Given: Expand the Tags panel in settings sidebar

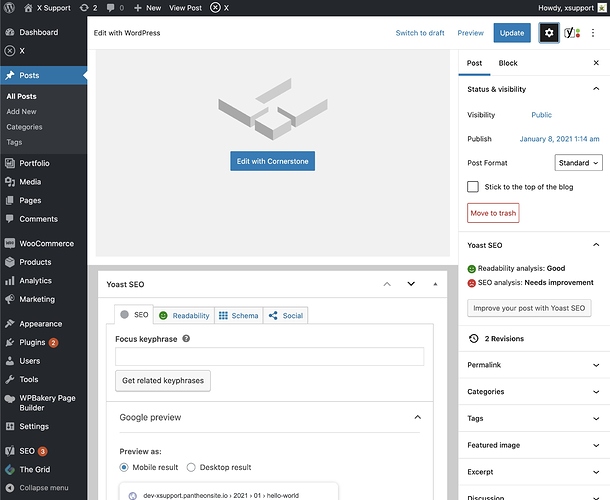Looking at the screenshot, I should (x=534, y=418).
